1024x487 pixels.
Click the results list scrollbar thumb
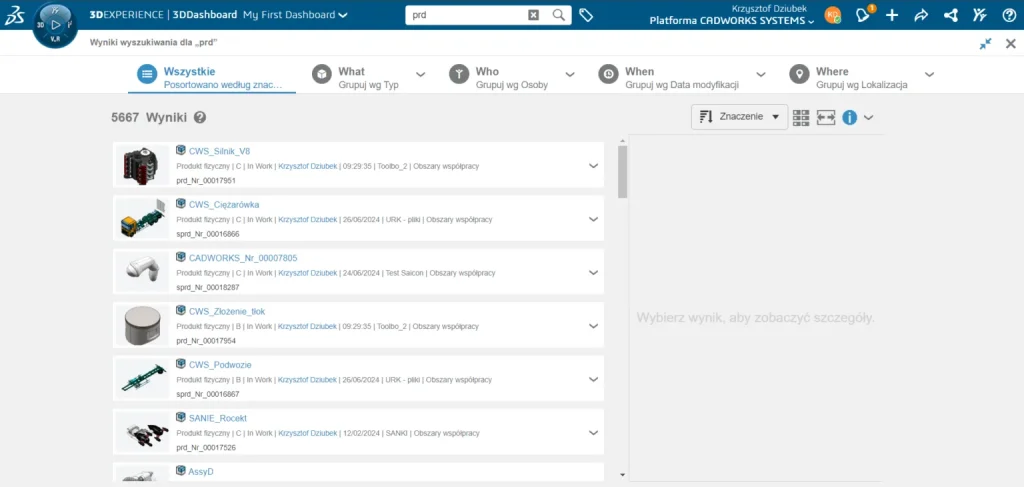pyautogui.click(x=622, y=172)
